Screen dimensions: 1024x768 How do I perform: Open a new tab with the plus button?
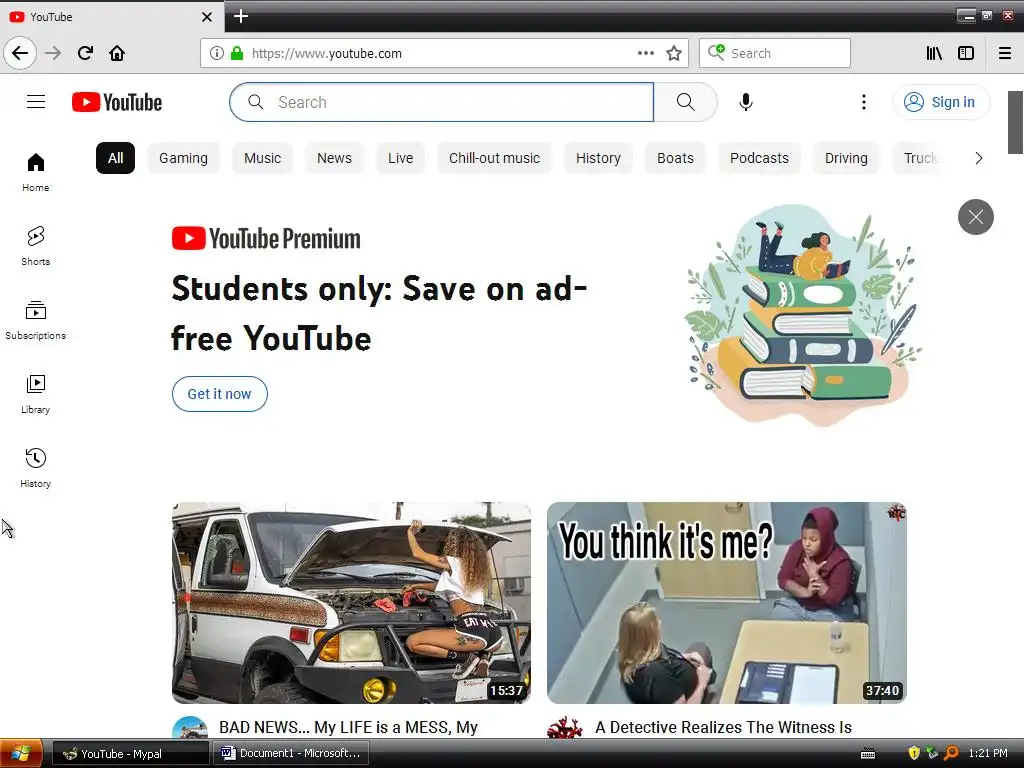tap(241, 16)
